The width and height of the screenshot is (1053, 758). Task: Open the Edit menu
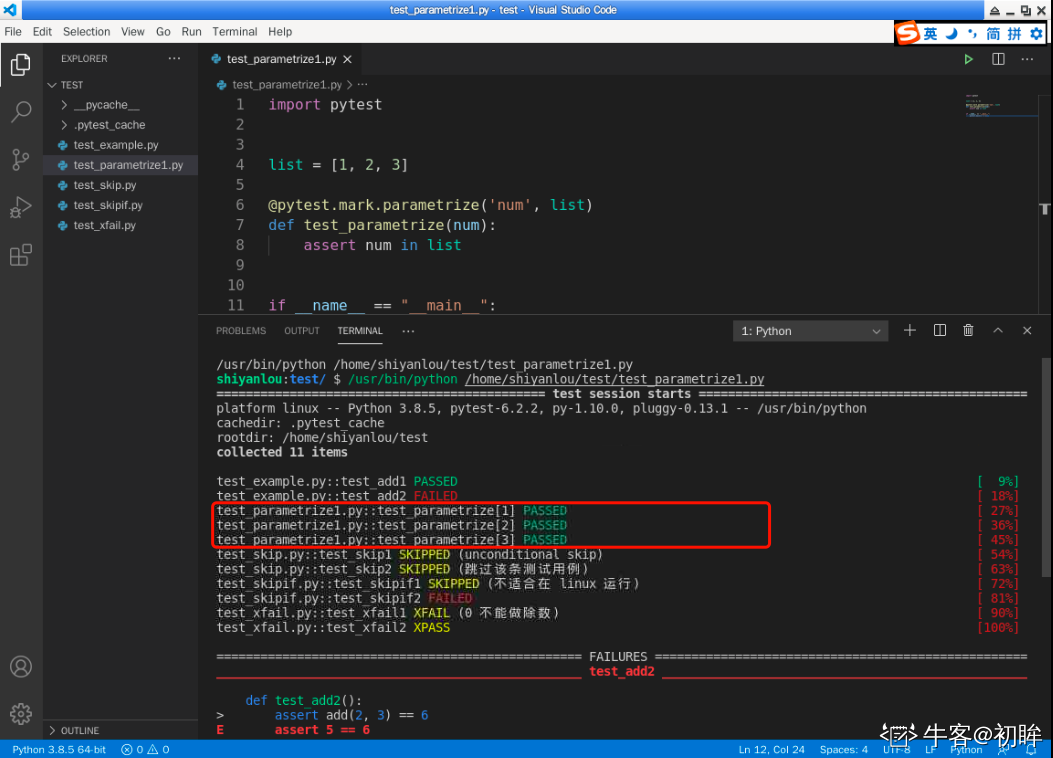coord(42,32)
